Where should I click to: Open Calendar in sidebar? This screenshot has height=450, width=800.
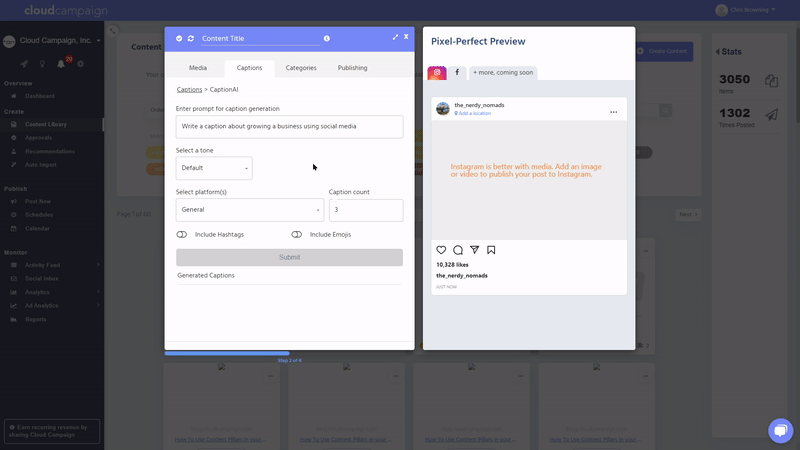point(37,229)
